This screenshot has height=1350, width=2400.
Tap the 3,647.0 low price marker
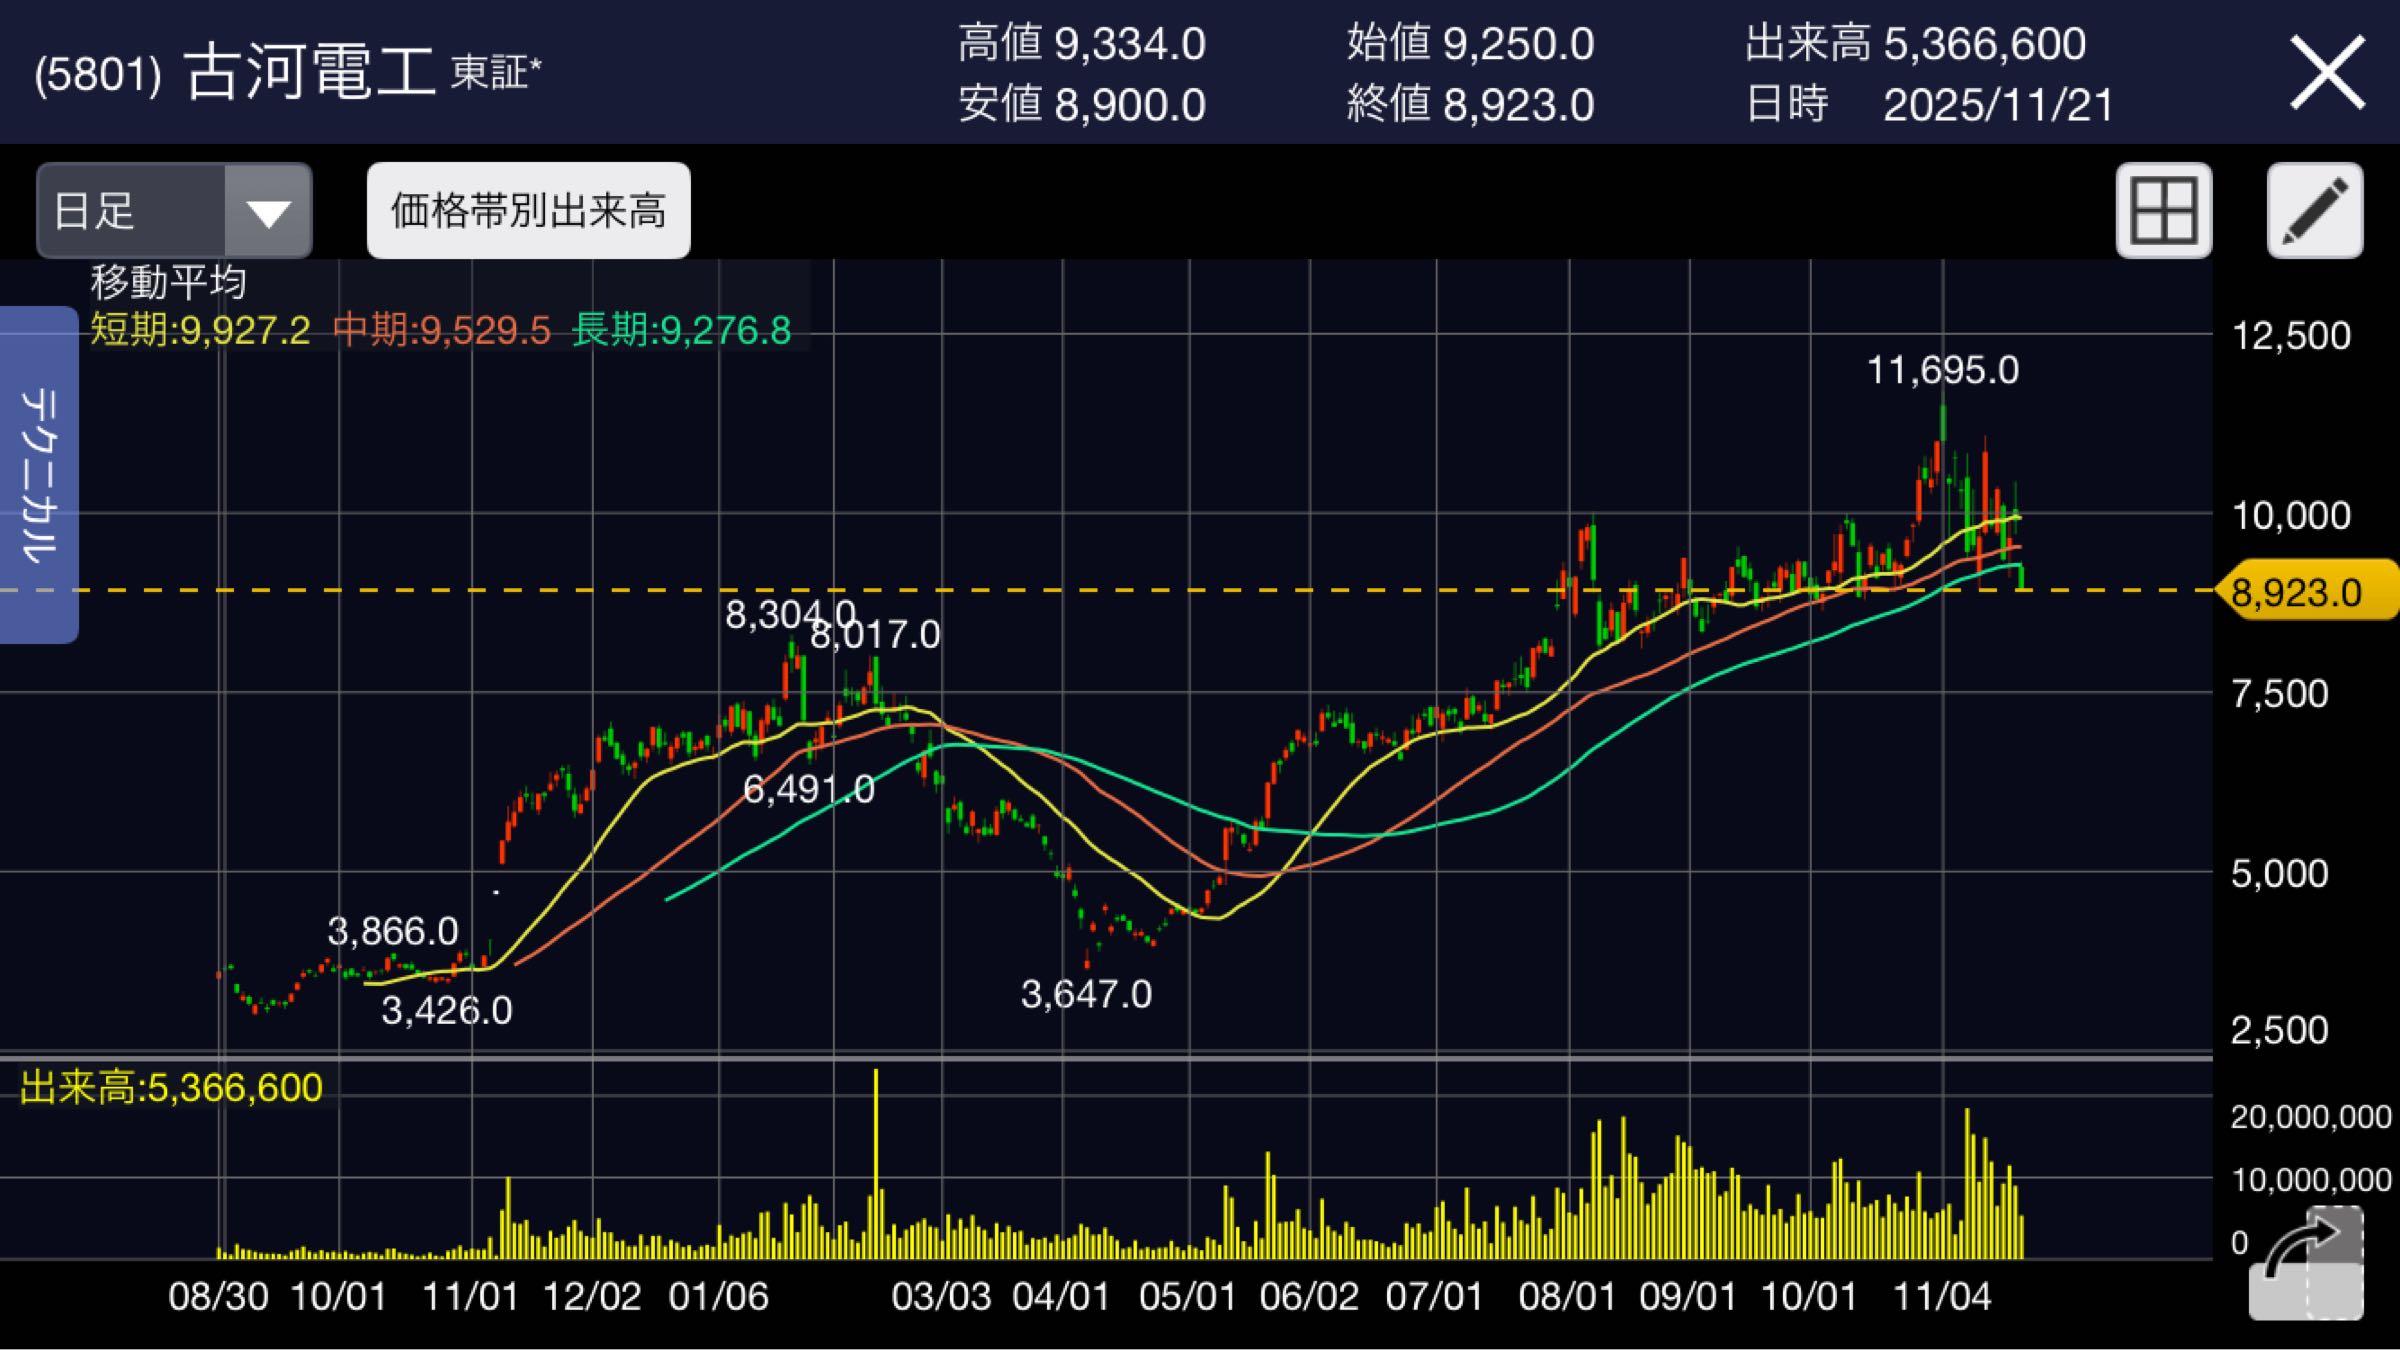coord(1086,994)
